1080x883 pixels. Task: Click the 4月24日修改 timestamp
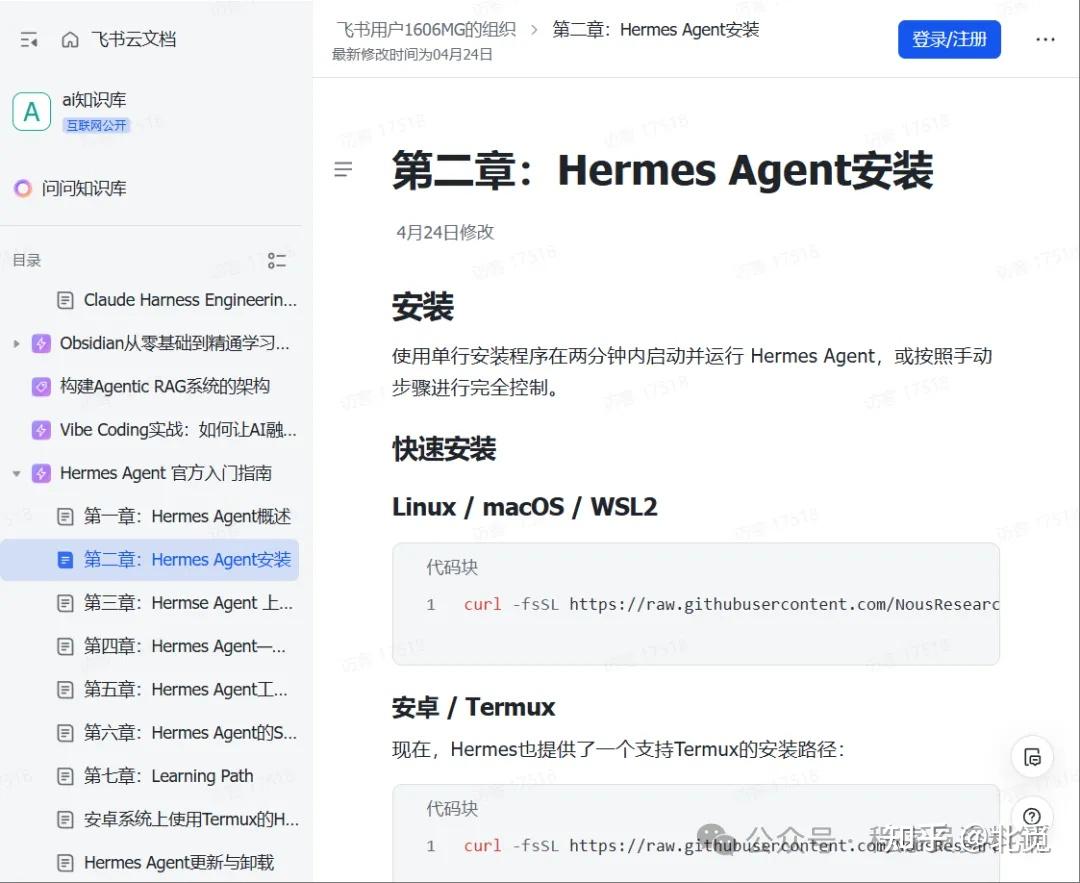coord(445,232)
